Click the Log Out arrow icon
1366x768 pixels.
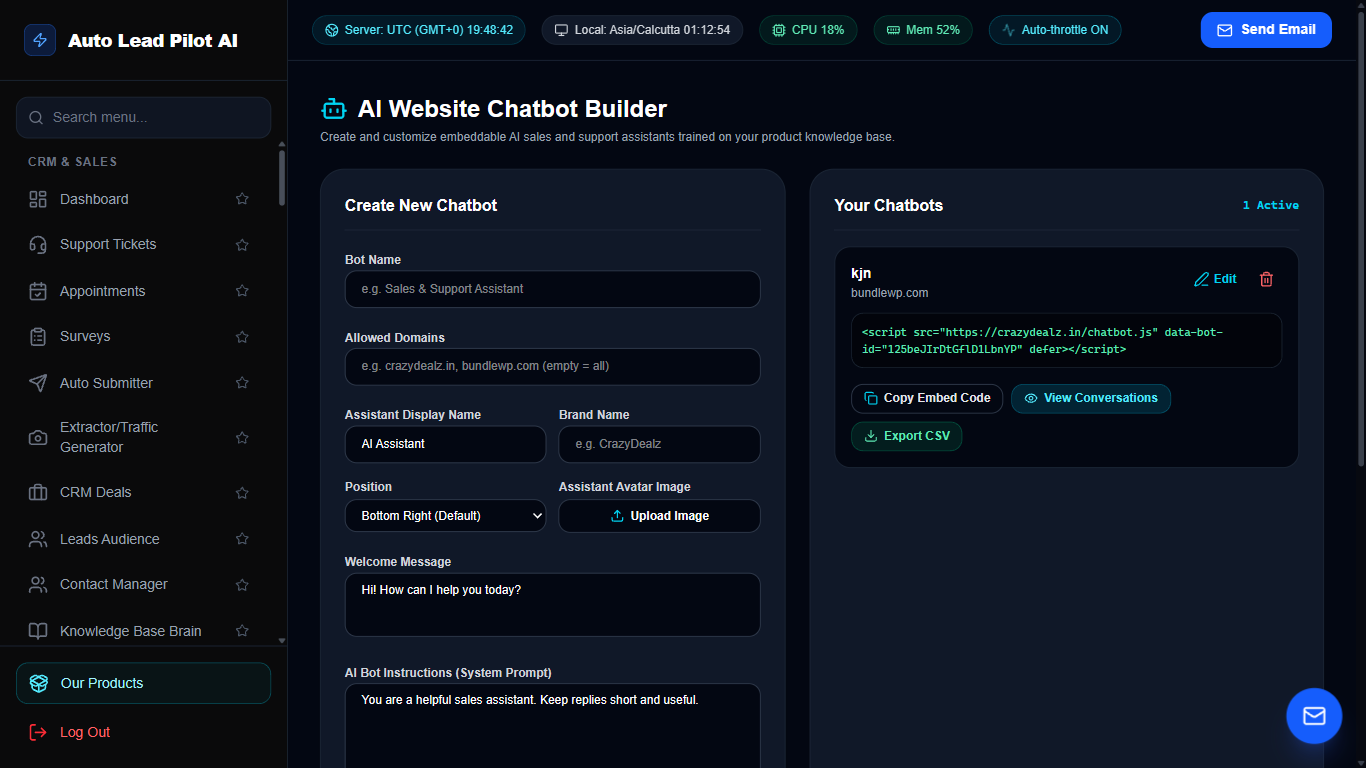(38, 732)
